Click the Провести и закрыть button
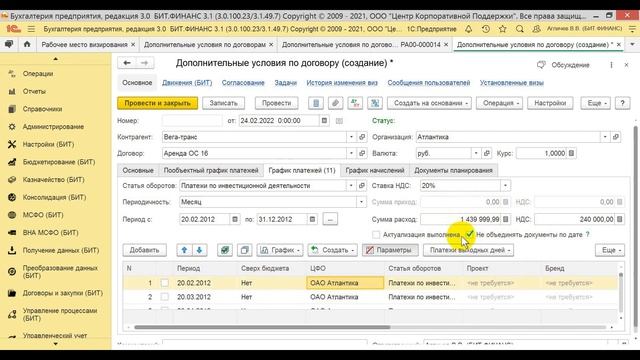This screenshot has width=640, height=360. tap(158, 103)
